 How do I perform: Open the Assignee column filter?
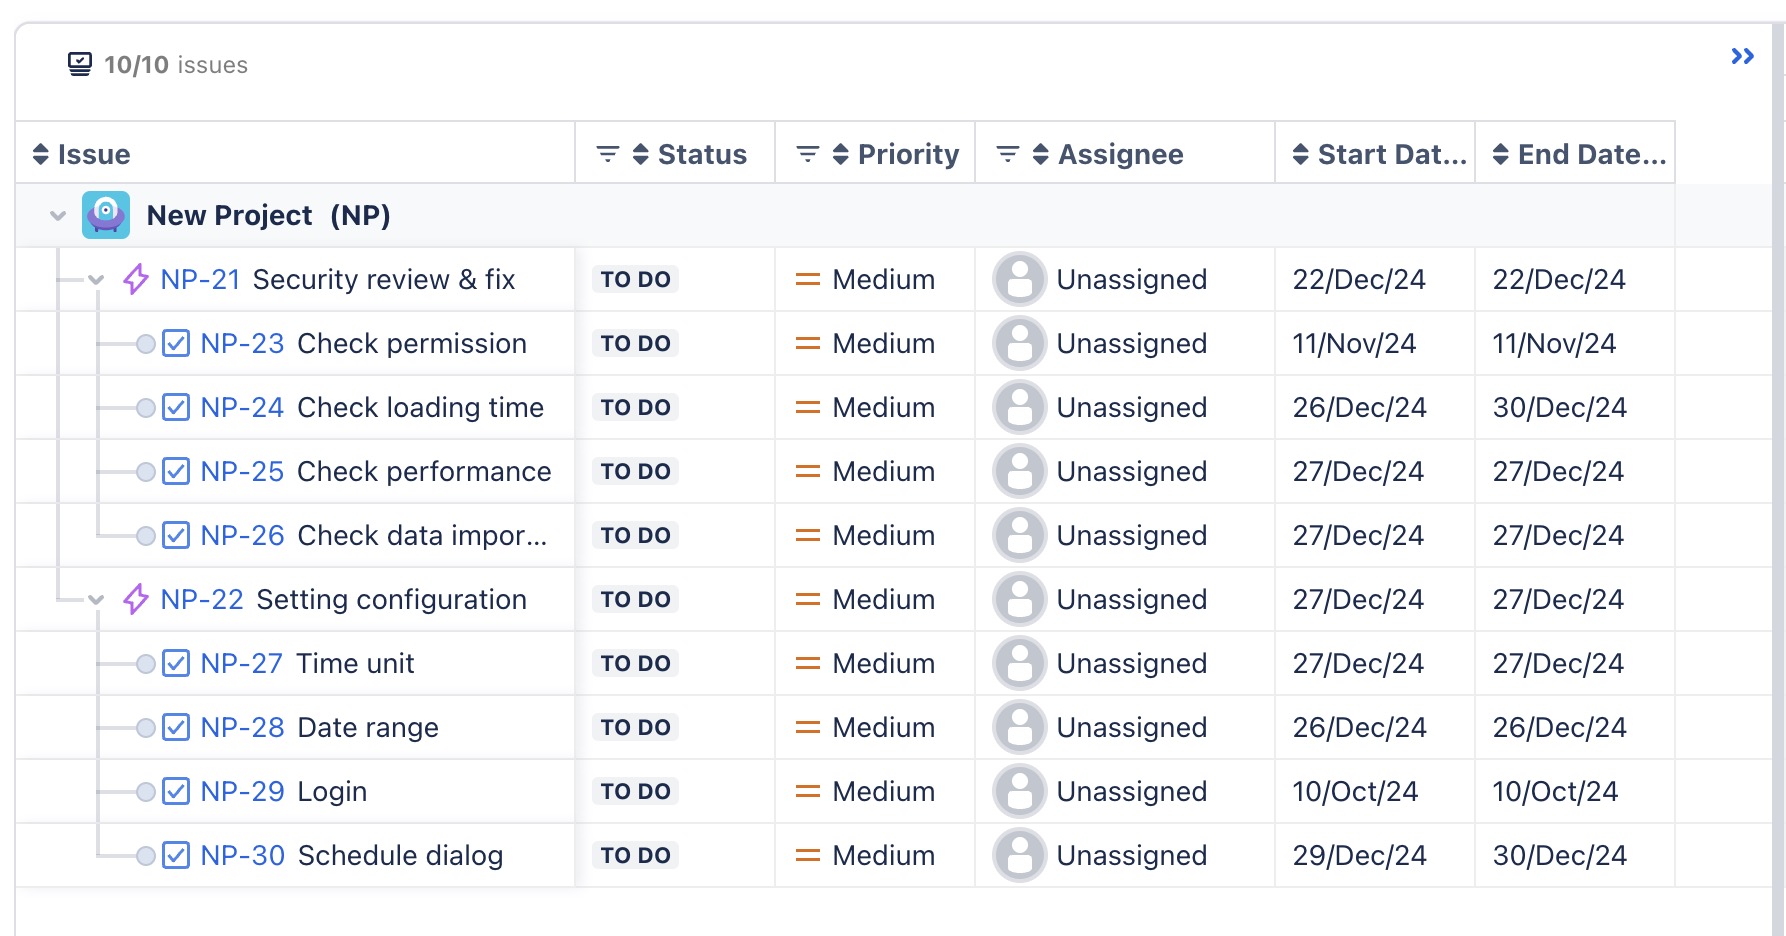coord(1007,154)
